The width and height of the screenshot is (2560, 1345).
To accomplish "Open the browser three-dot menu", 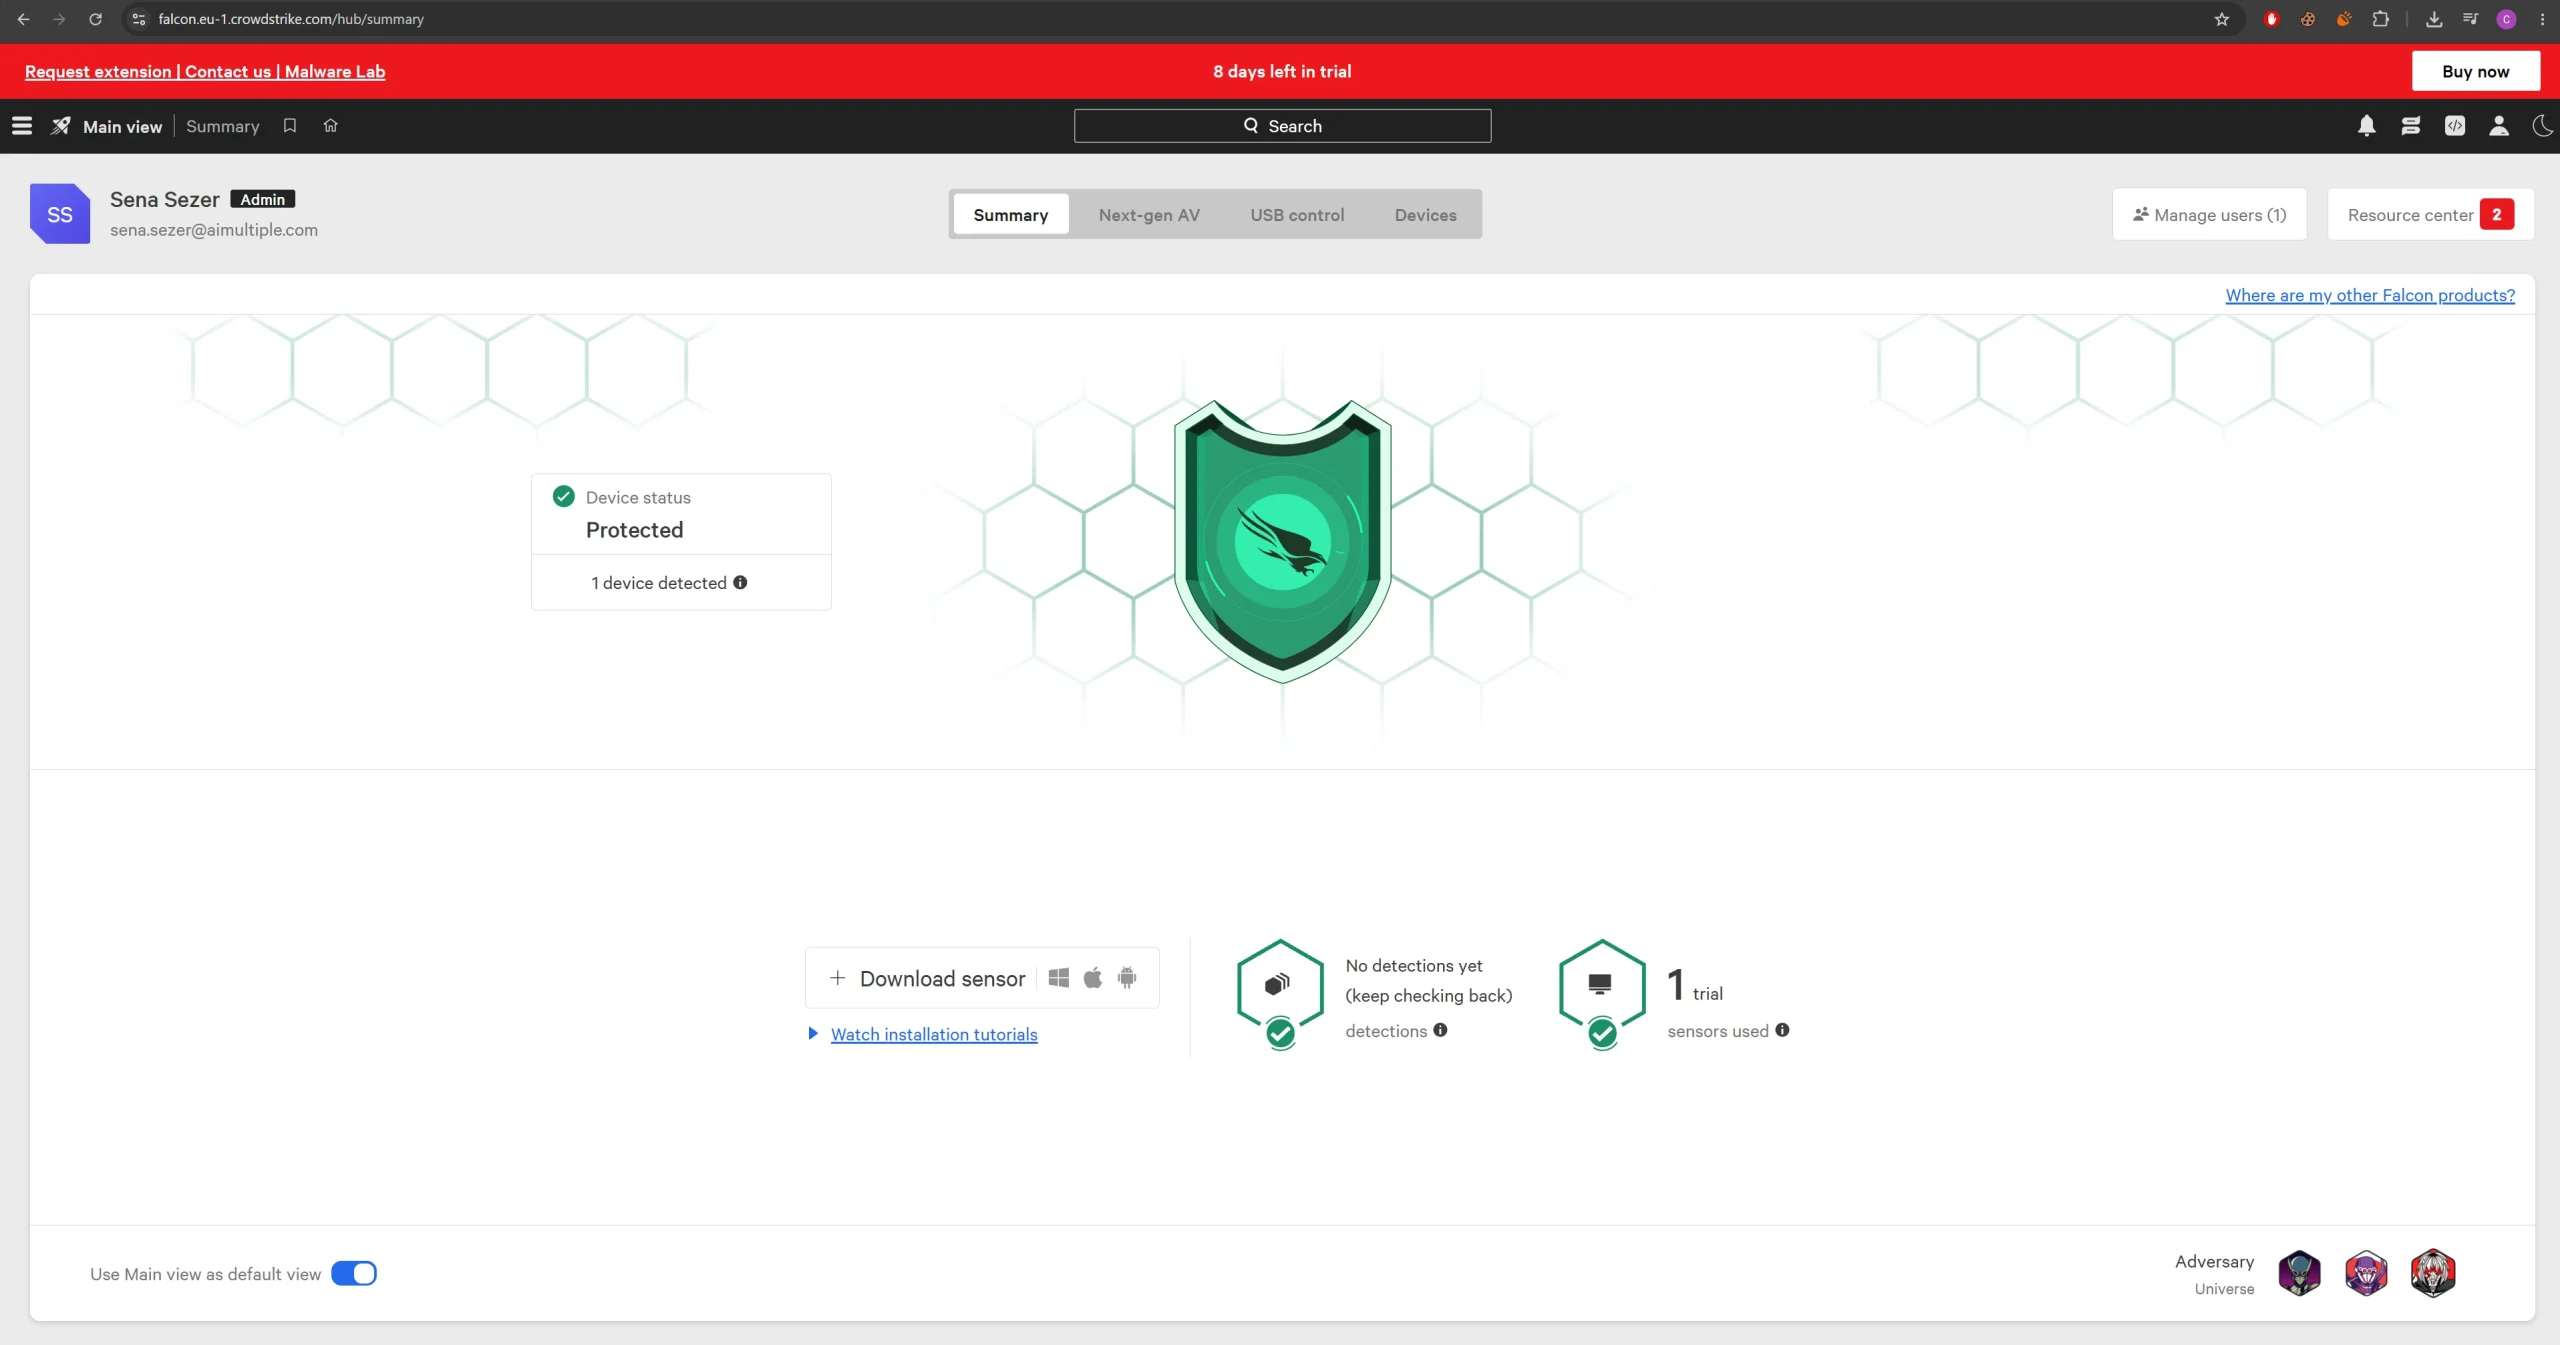I will point(2542,19).
